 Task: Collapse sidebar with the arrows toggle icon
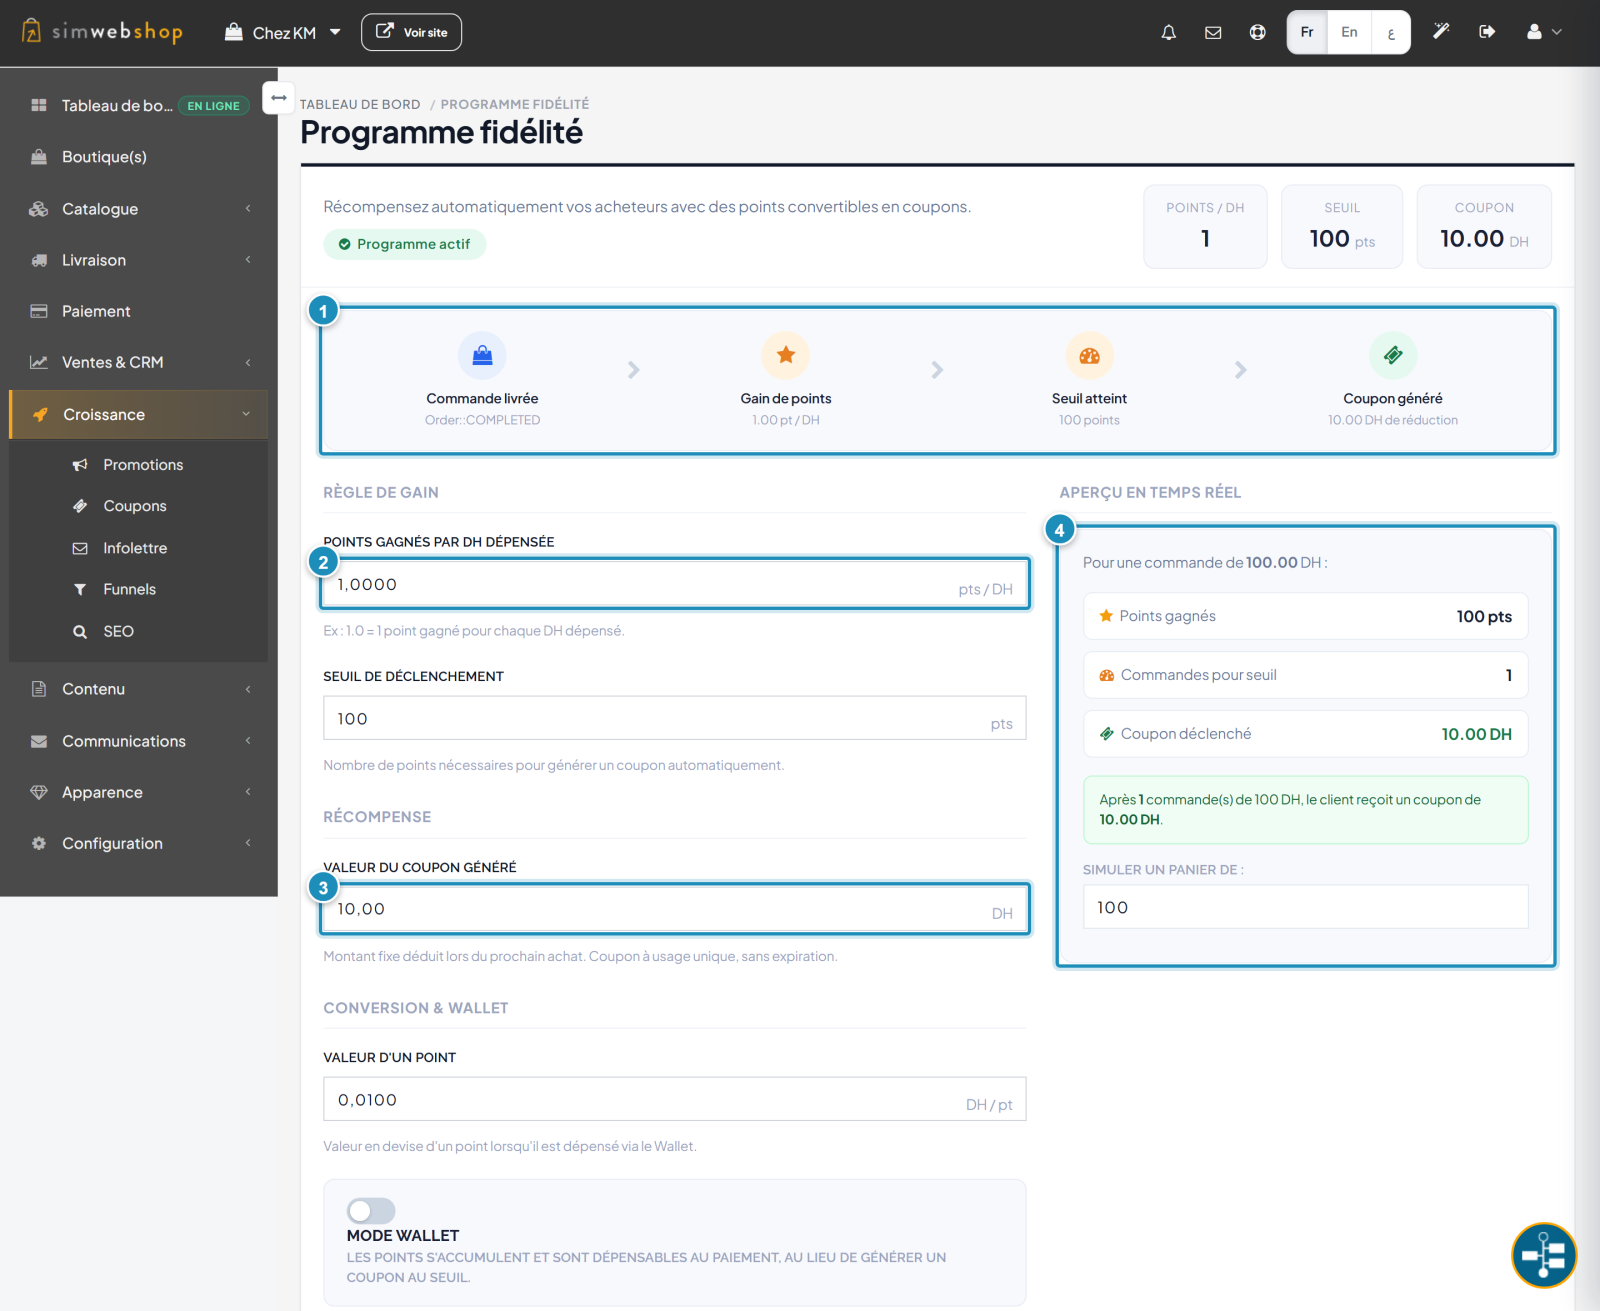(x=278, y=98)
